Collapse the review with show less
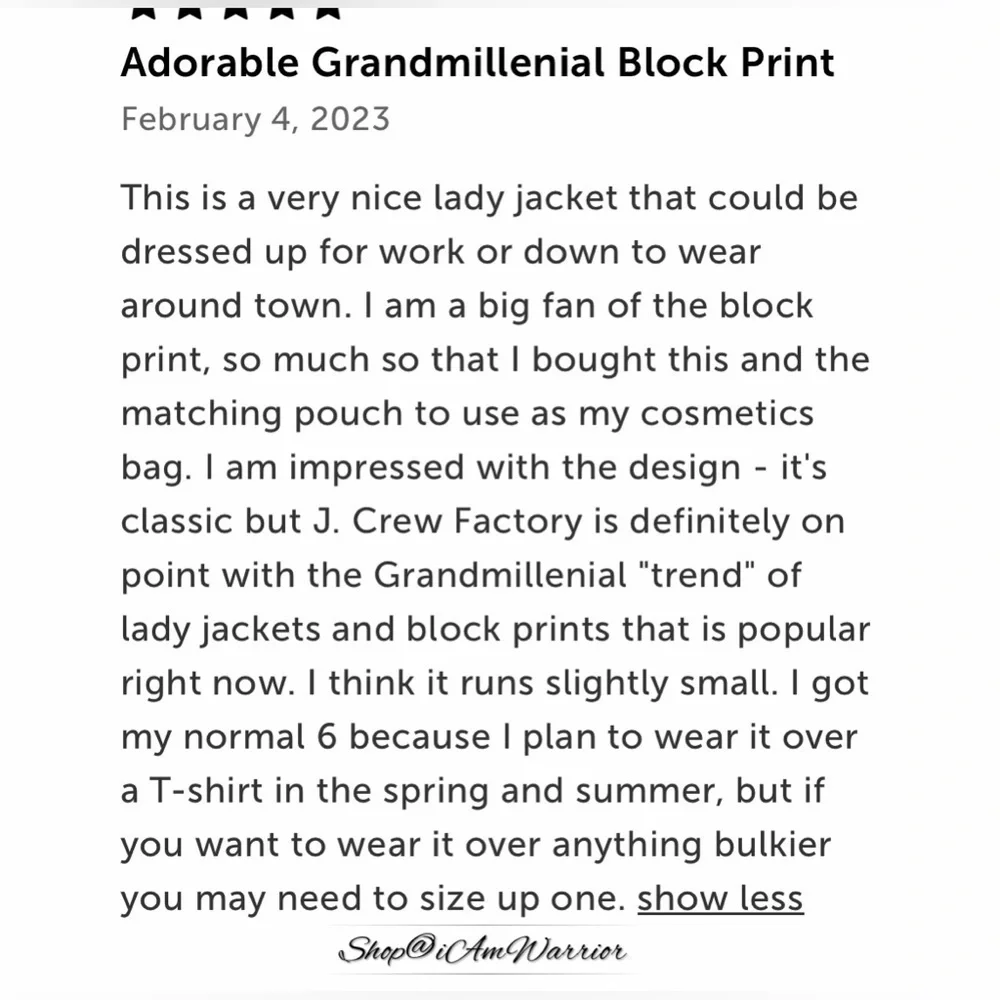Viewport: 1000px width, 1000px height. (720, 899)
